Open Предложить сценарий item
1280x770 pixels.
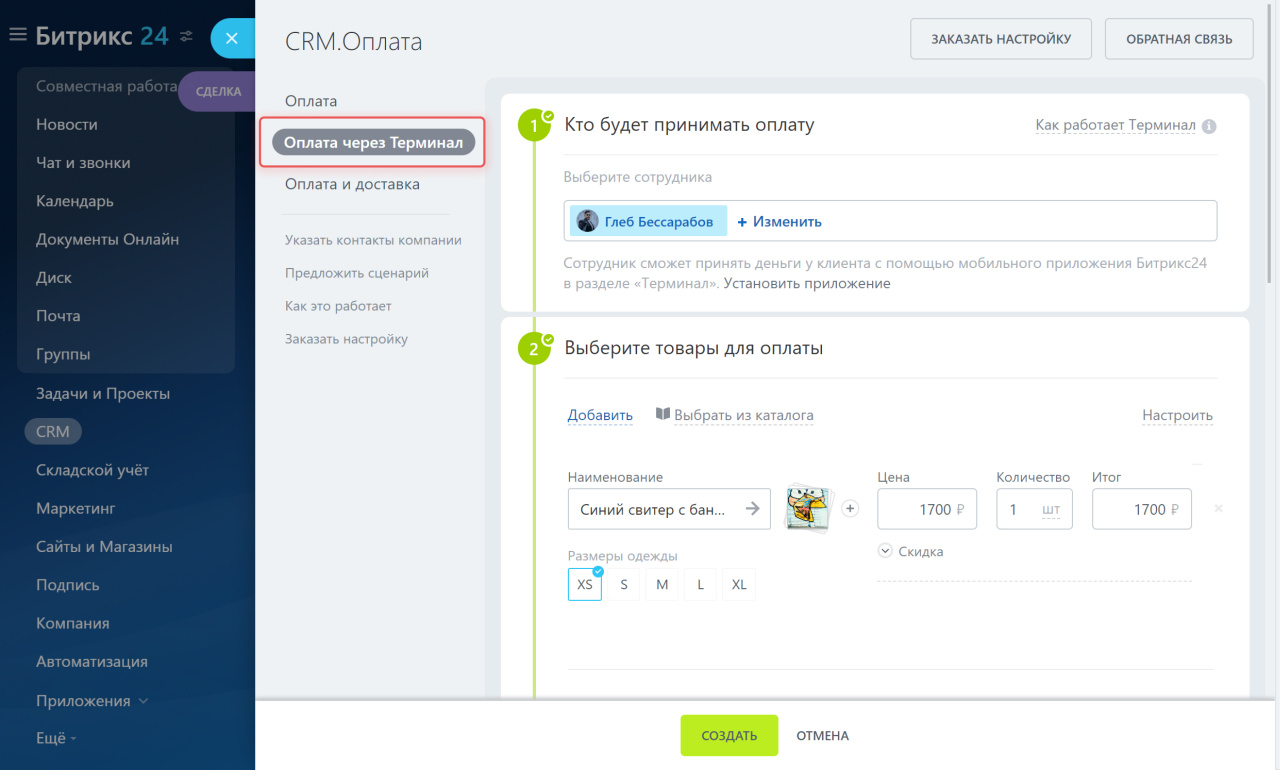(357, 273)
